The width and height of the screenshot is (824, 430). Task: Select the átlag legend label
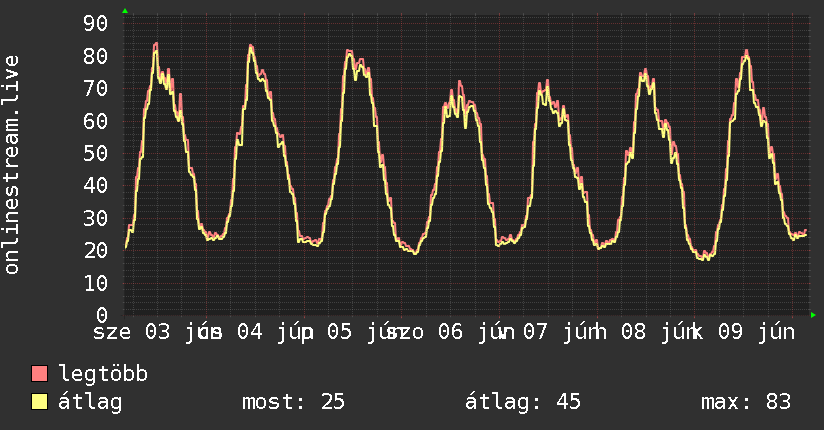point(90,402)
